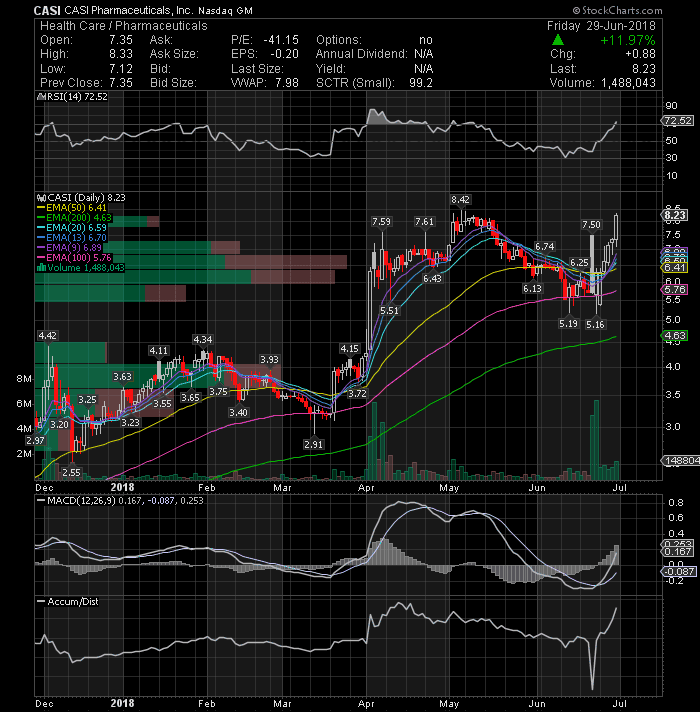Click the yellow 6.41 axis tag

675,268
